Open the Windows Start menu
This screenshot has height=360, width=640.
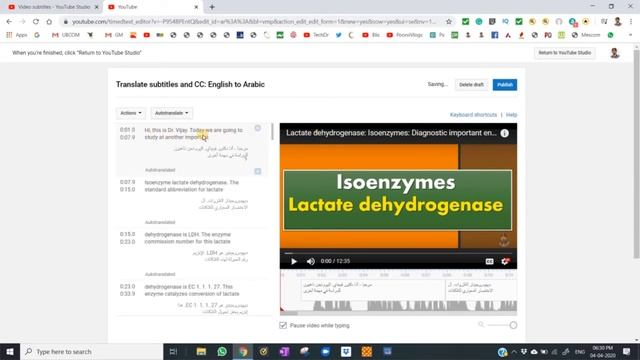[x=10, y=351]
